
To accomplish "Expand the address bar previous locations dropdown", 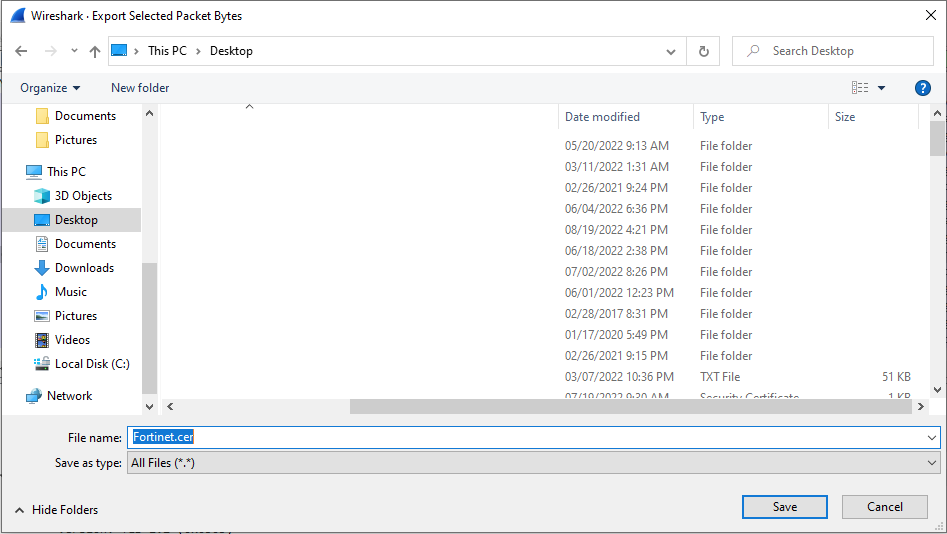I will pos(671,51).
